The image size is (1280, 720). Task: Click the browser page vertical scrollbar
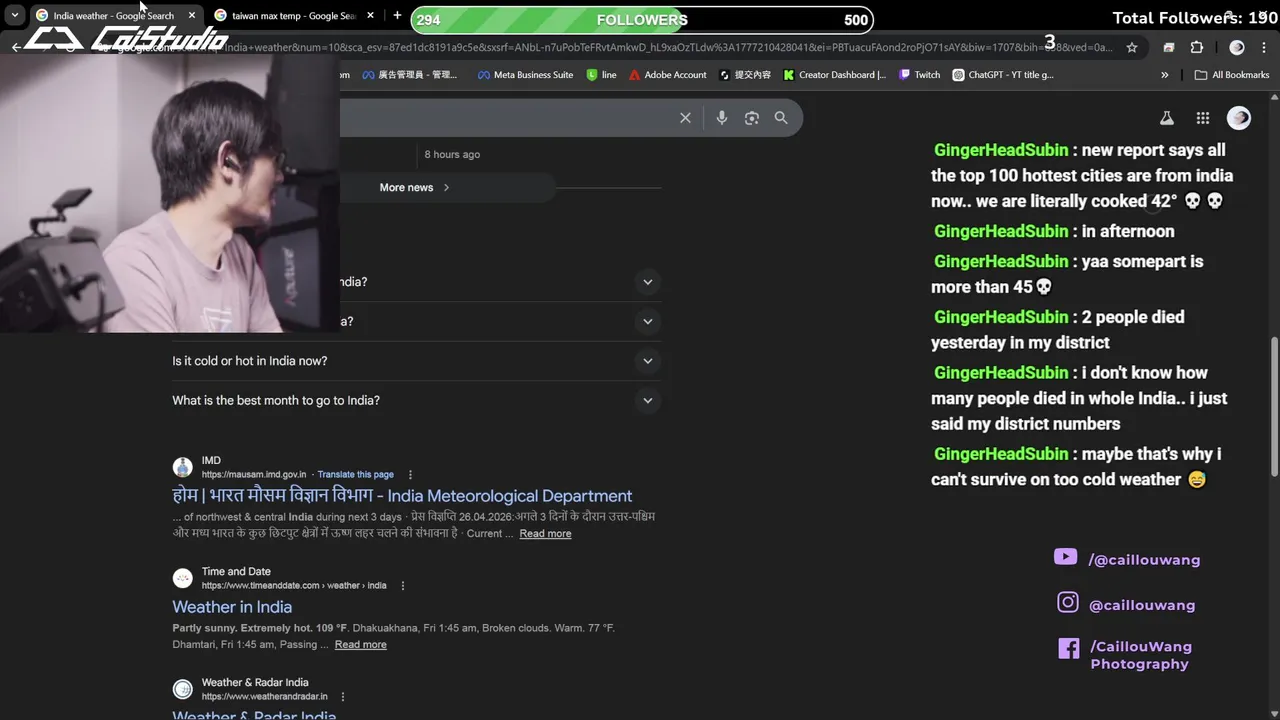[x=1274, y=405]
